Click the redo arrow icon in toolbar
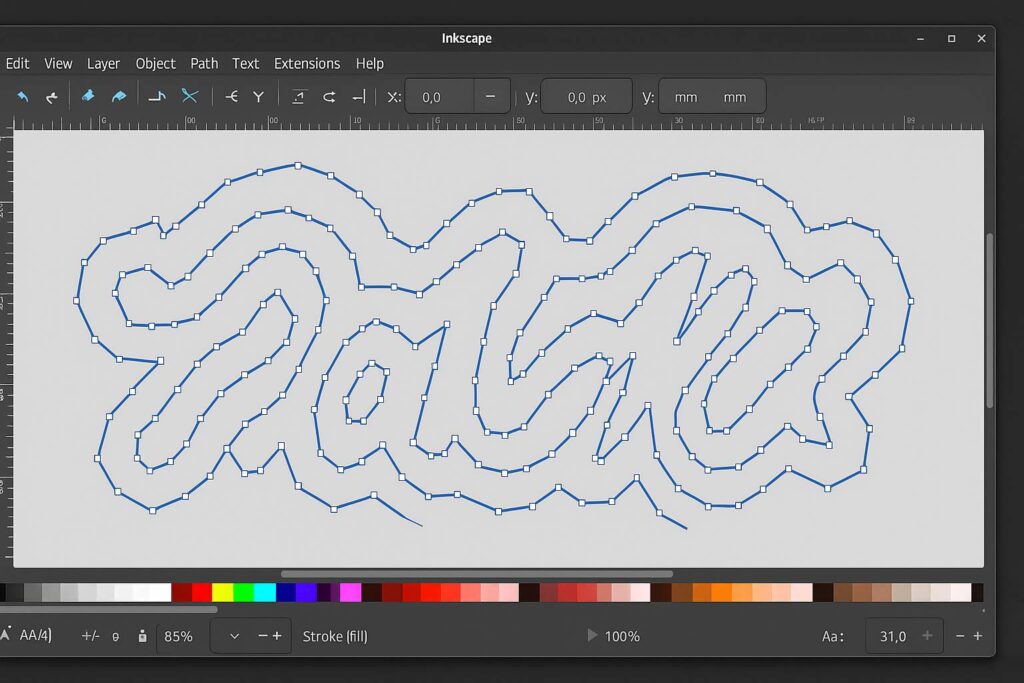This screenshot has width=1024, height=683. 51,97
